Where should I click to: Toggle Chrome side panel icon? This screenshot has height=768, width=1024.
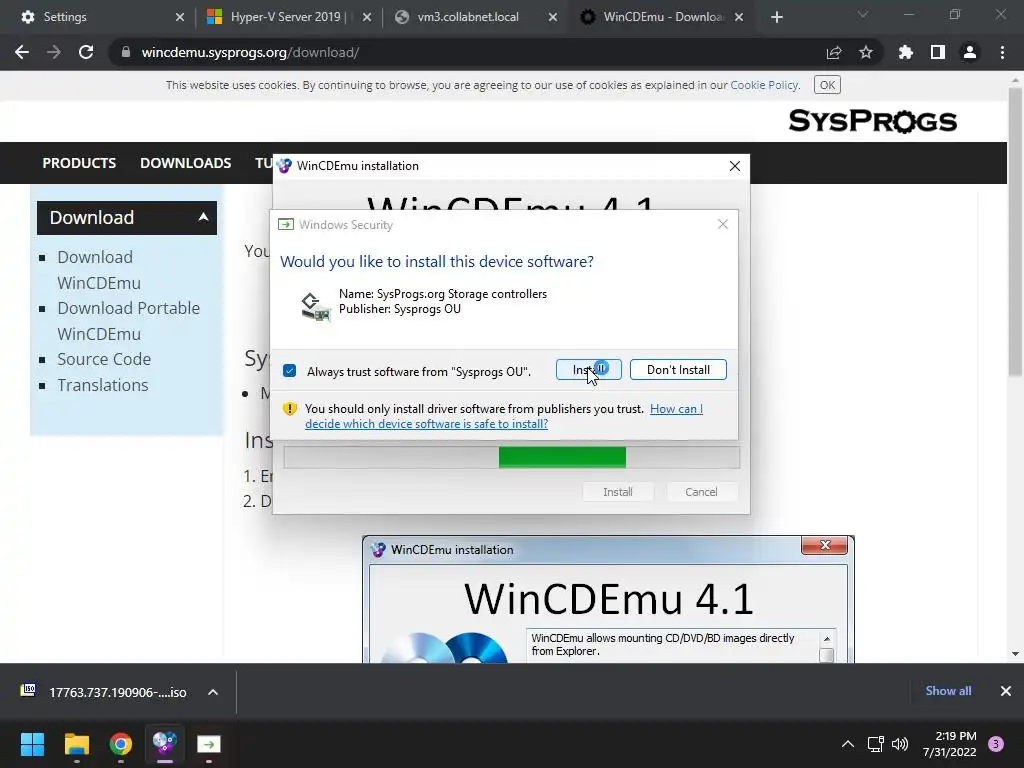[x=938, y=52]
